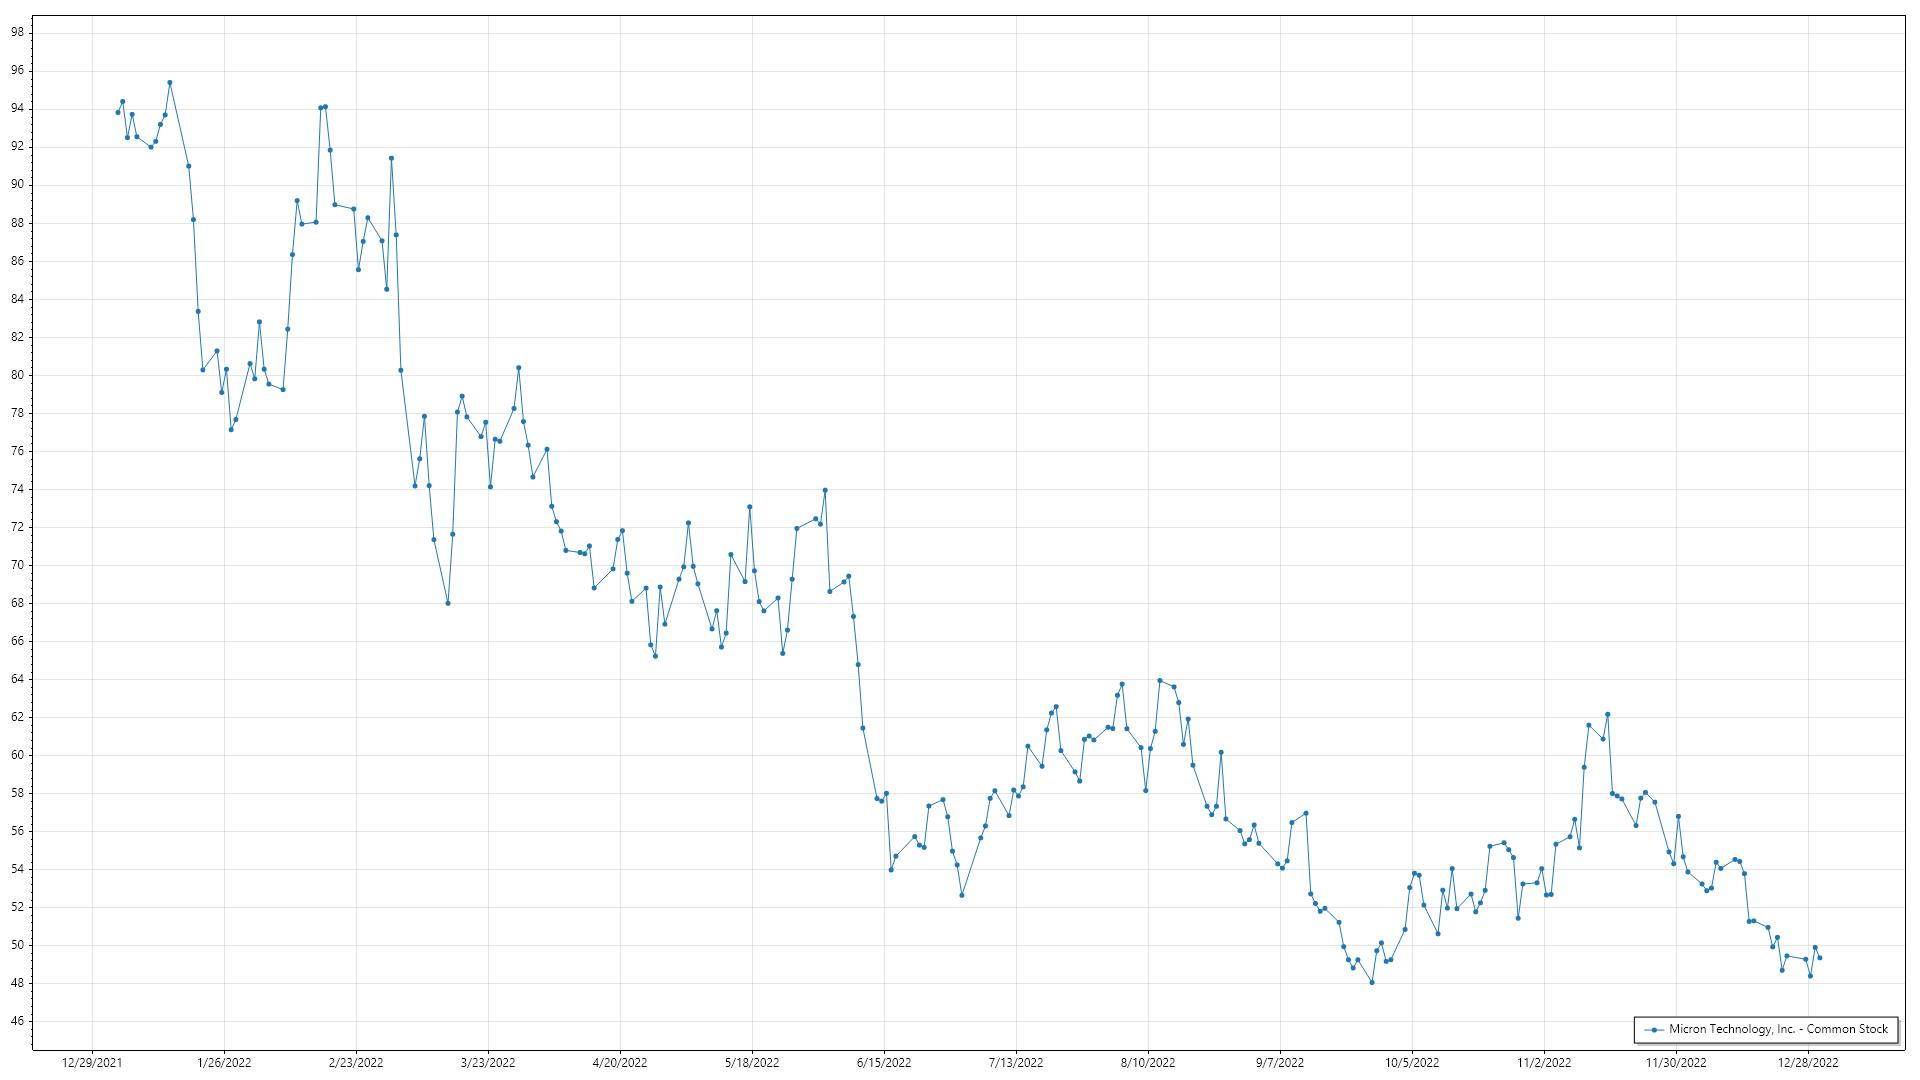Click the 98 y-axis value label
This screenshot has width=1920, height=1080.
pyautogui.click(x=18, y=32)
